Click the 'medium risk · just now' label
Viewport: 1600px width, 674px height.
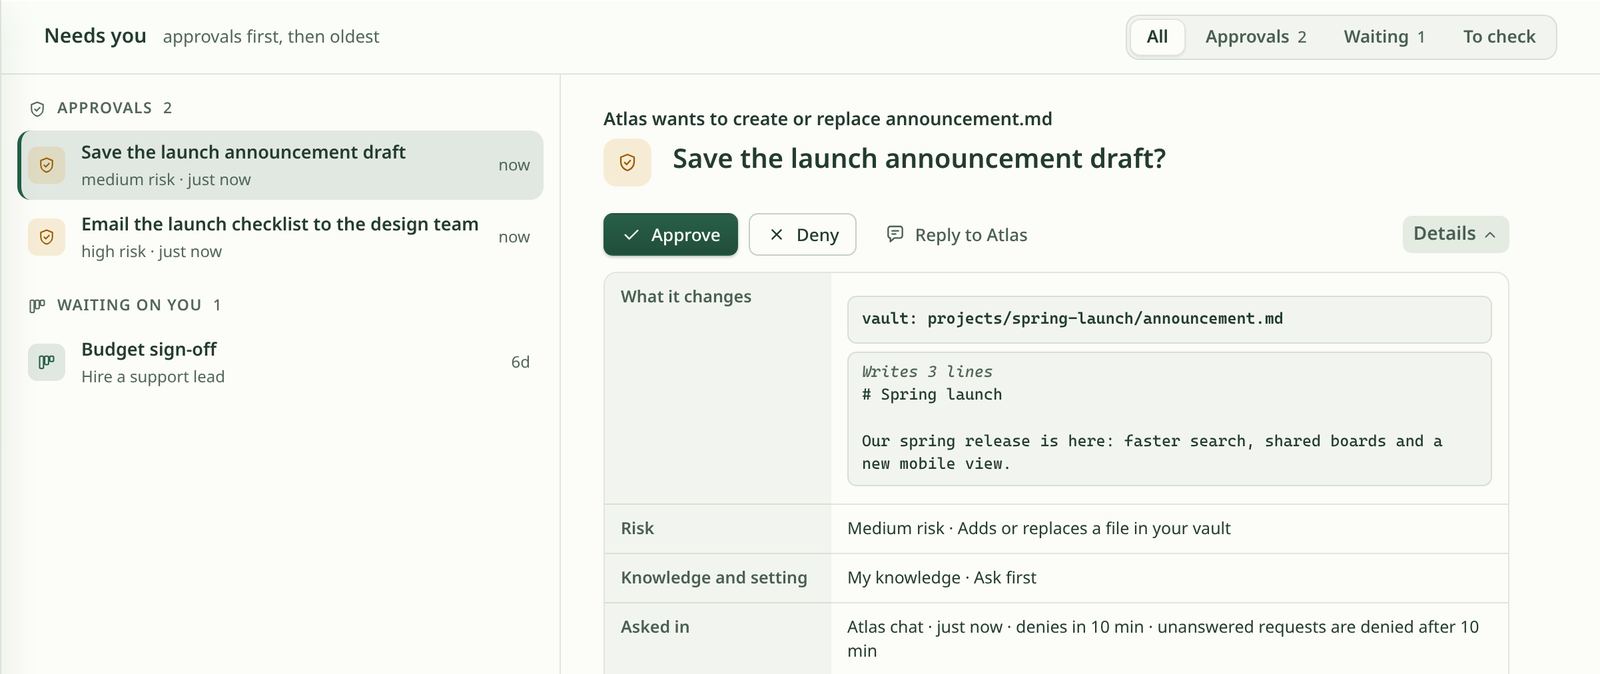click(166, 180)
